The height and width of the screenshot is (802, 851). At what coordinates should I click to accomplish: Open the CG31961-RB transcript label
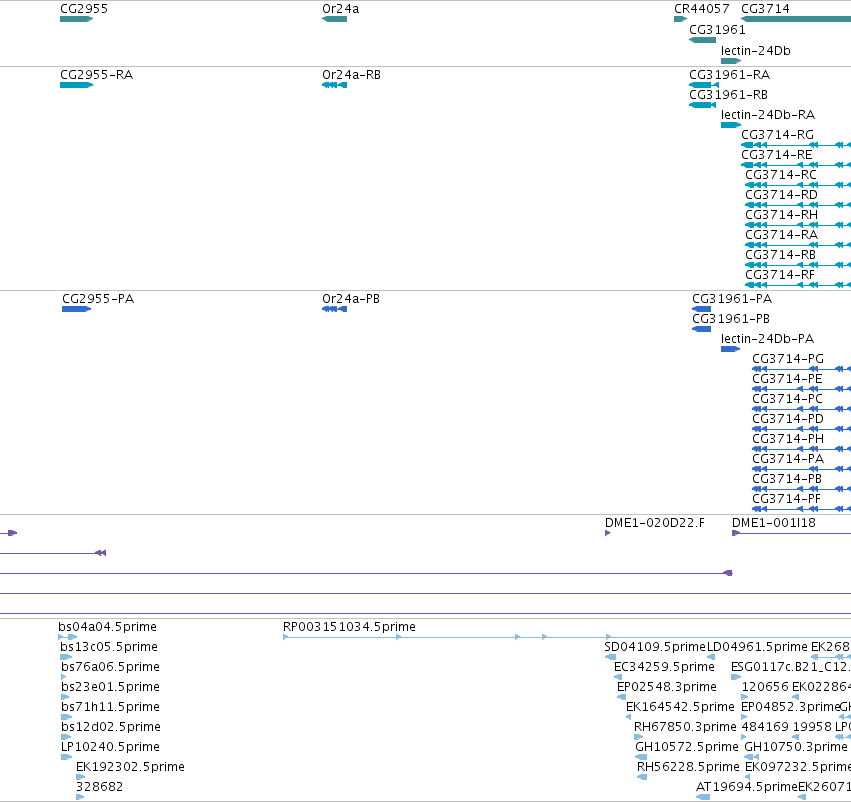728,95
